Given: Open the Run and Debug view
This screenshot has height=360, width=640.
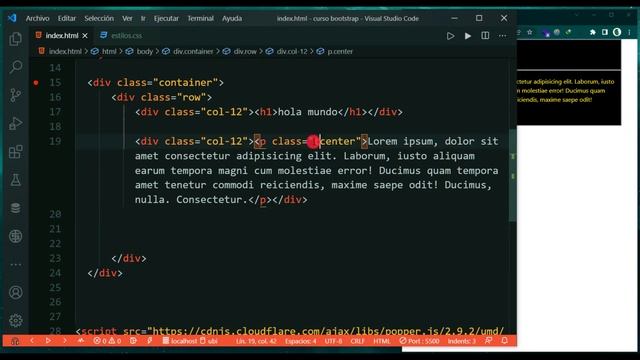Looking at the screenshot, I should (16, 123).
